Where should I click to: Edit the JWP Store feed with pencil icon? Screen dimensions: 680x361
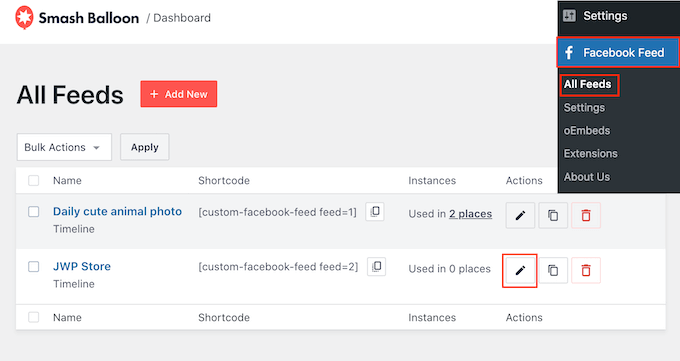tap(520, 270)
